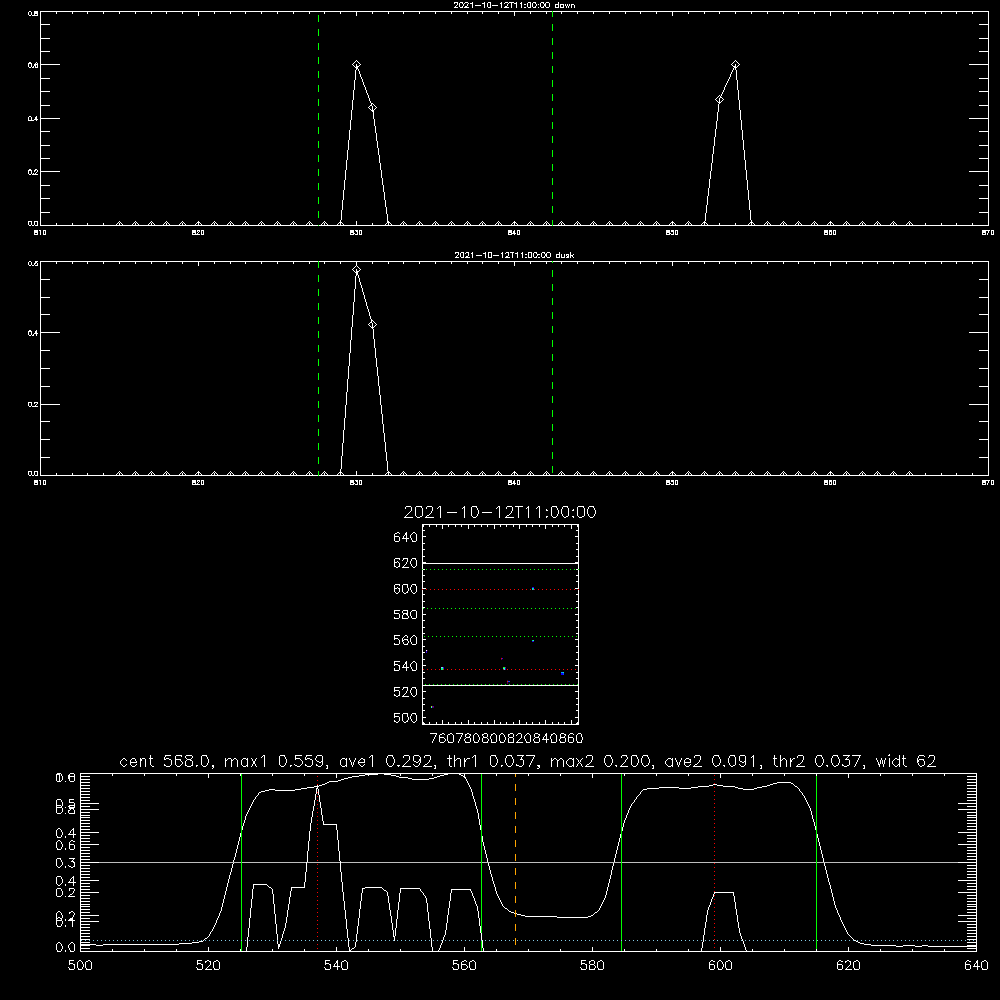
Task: Click the green vertical line near 585 in bottom plot
Action: tap(621, 861)
